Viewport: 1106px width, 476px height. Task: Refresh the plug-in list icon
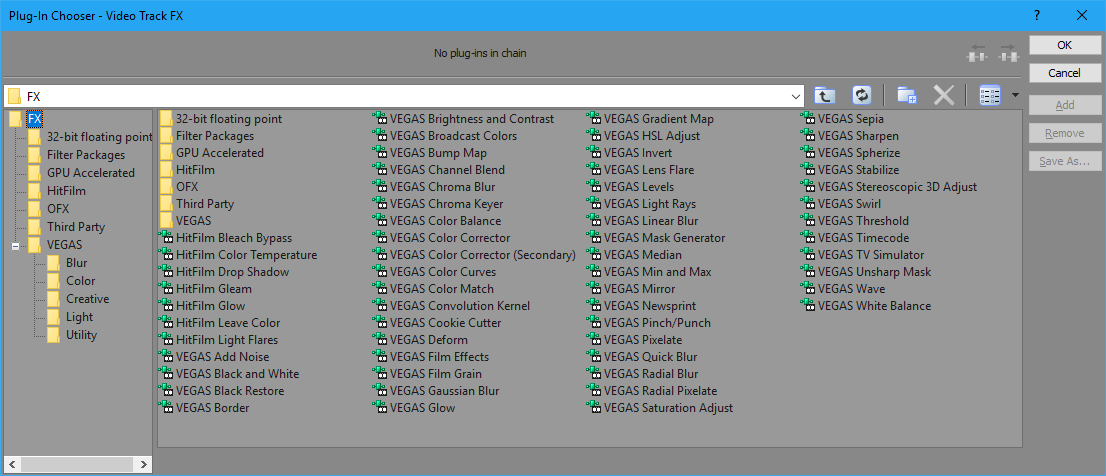coord(861,95)
